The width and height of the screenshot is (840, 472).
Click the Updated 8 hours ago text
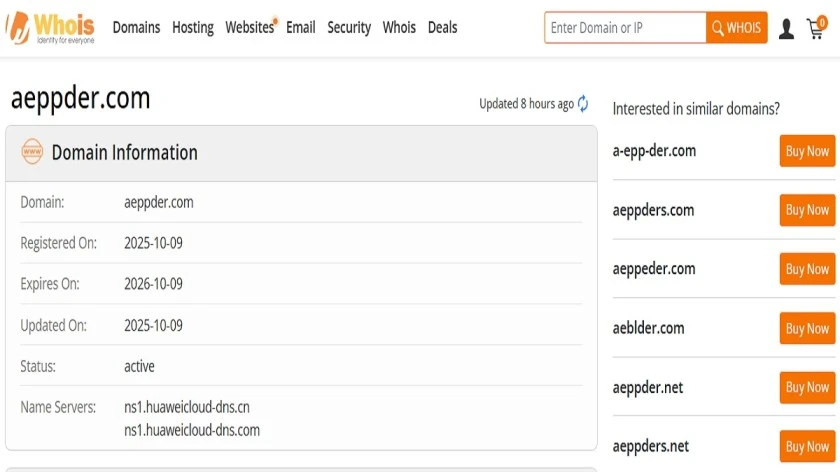[527, 104]
